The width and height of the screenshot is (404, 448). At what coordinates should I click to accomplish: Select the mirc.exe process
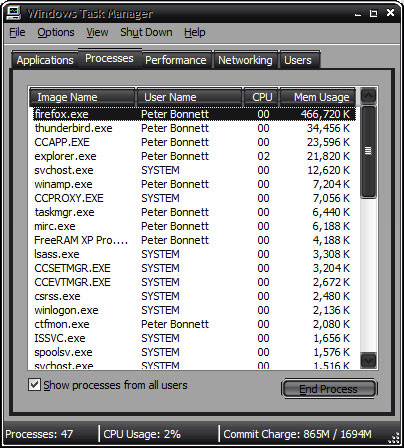tap(194, 226)
